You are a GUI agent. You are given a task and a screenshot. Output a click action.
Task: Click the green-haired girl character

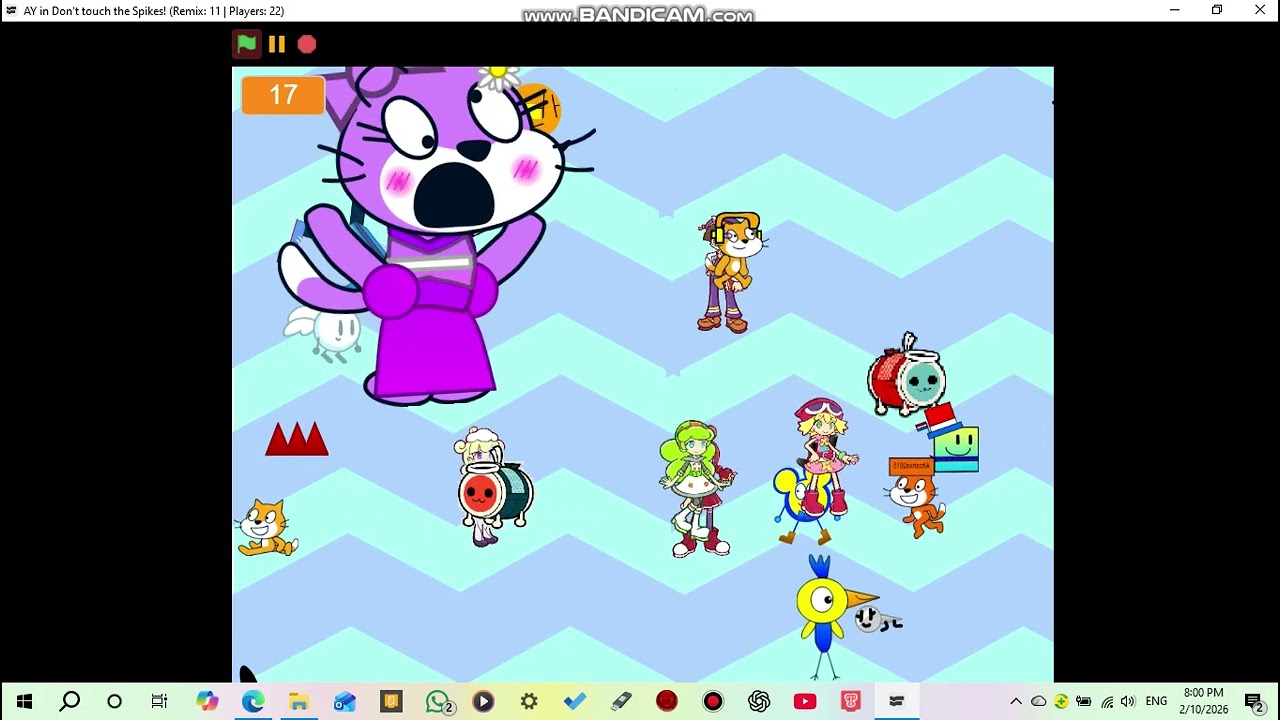[697, 489]
